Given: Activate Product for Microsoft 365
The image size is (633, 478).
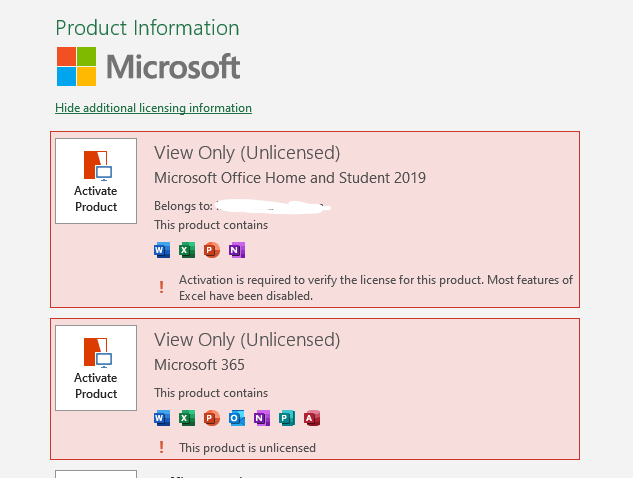Looking at the screenshot, I should click(x=96, y=368).
